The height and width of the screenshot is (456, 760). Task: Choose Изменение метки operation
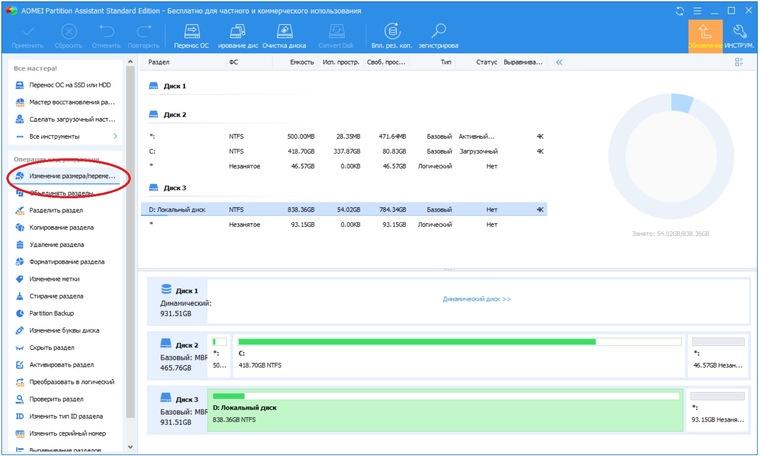tap(48, 279)
